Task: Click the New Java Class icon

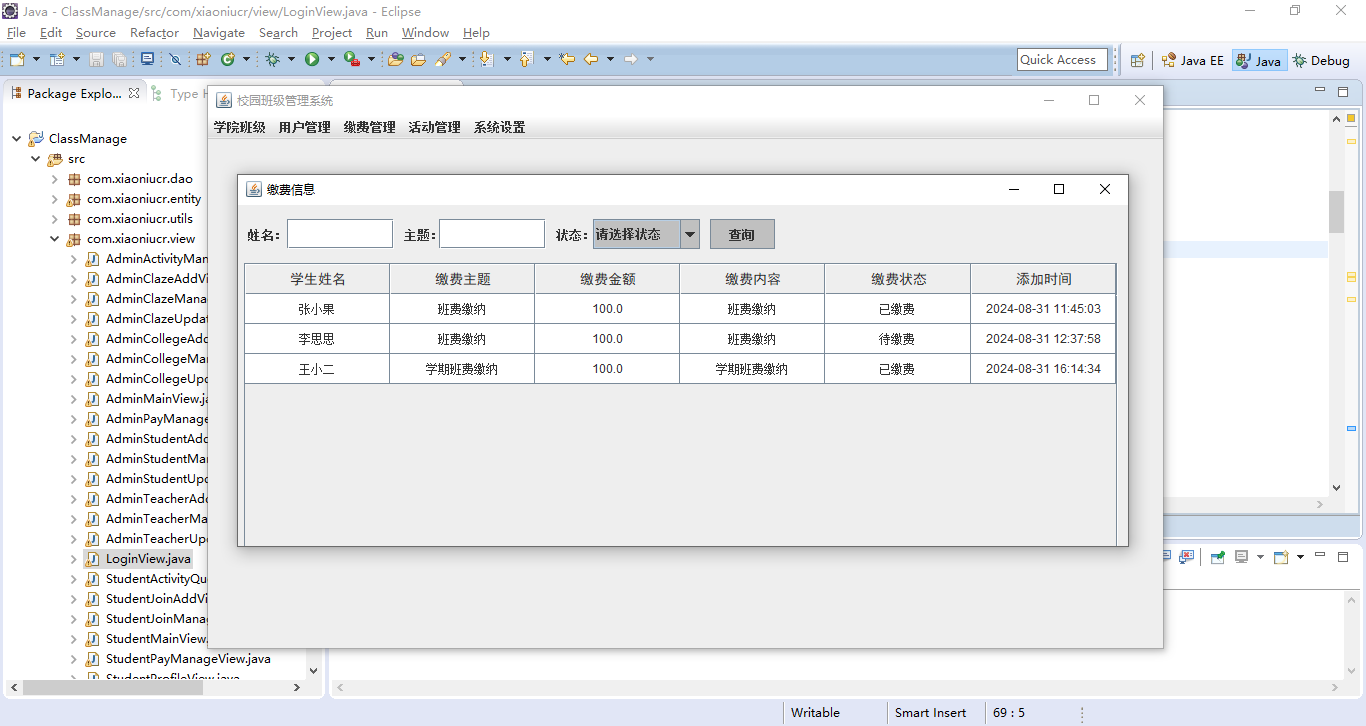Action: click(228, 59)
